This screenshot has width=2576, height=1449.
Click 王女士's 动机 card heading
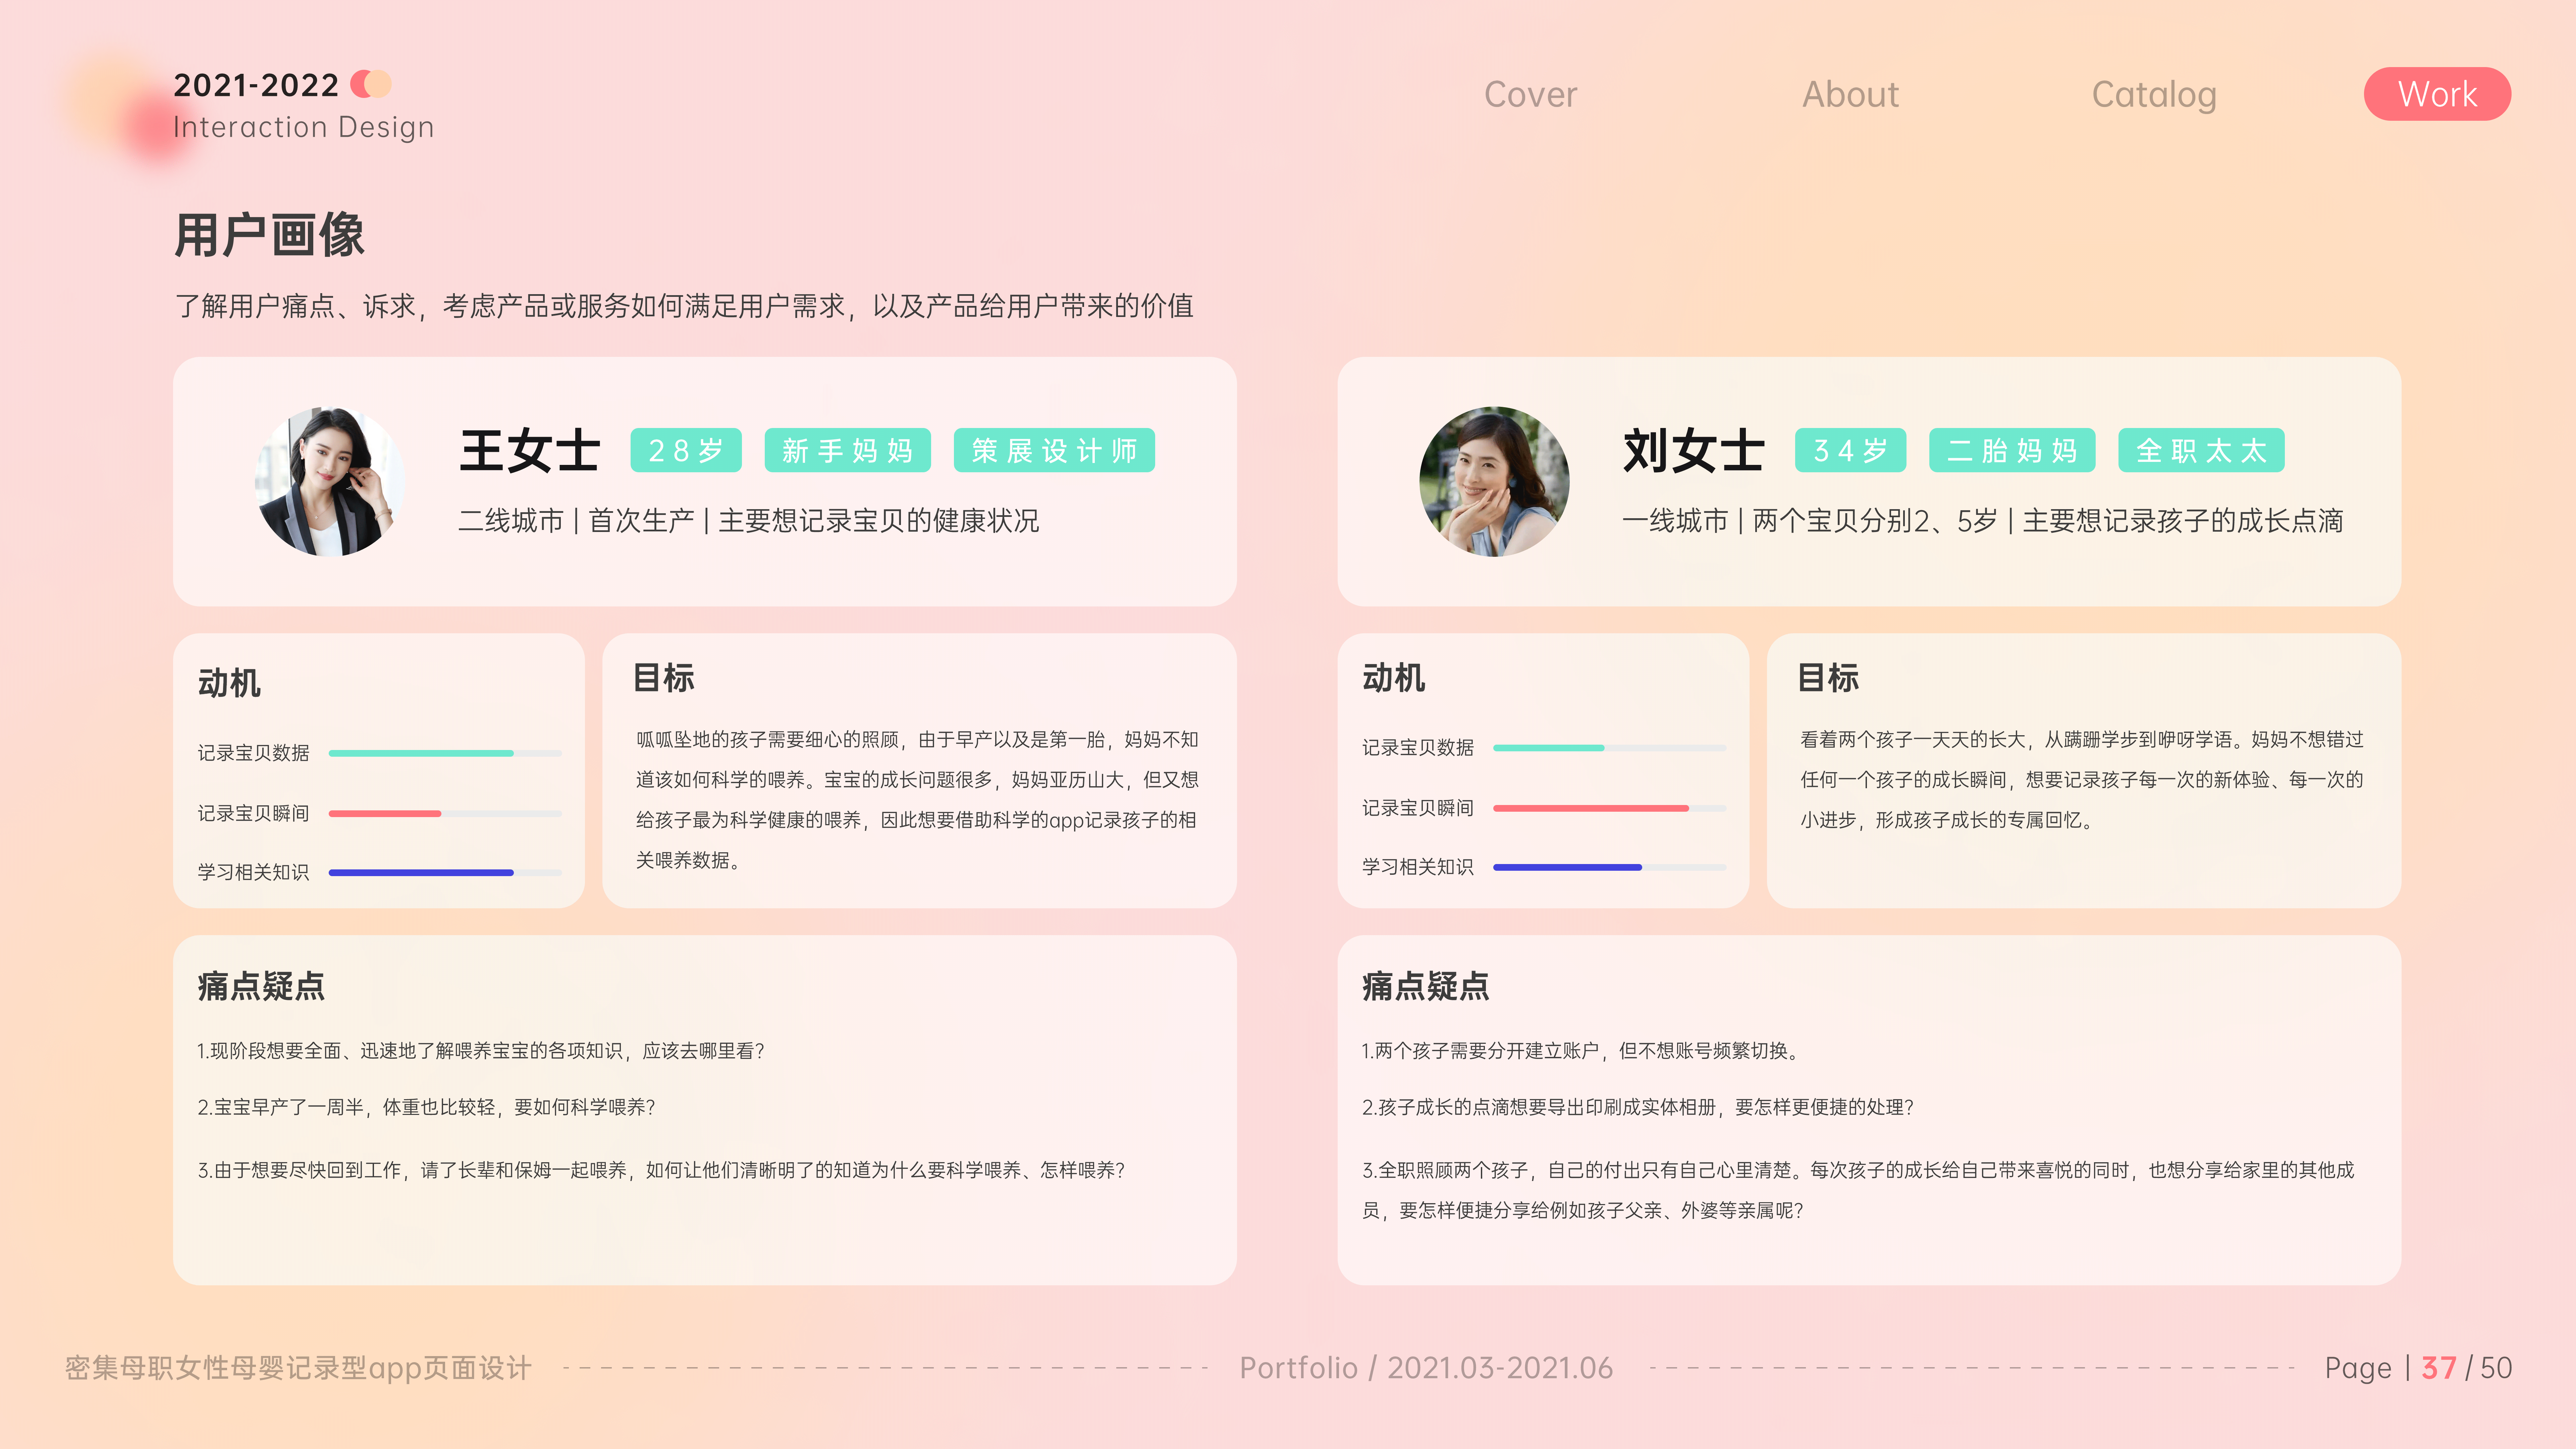[x=229, y=683]
